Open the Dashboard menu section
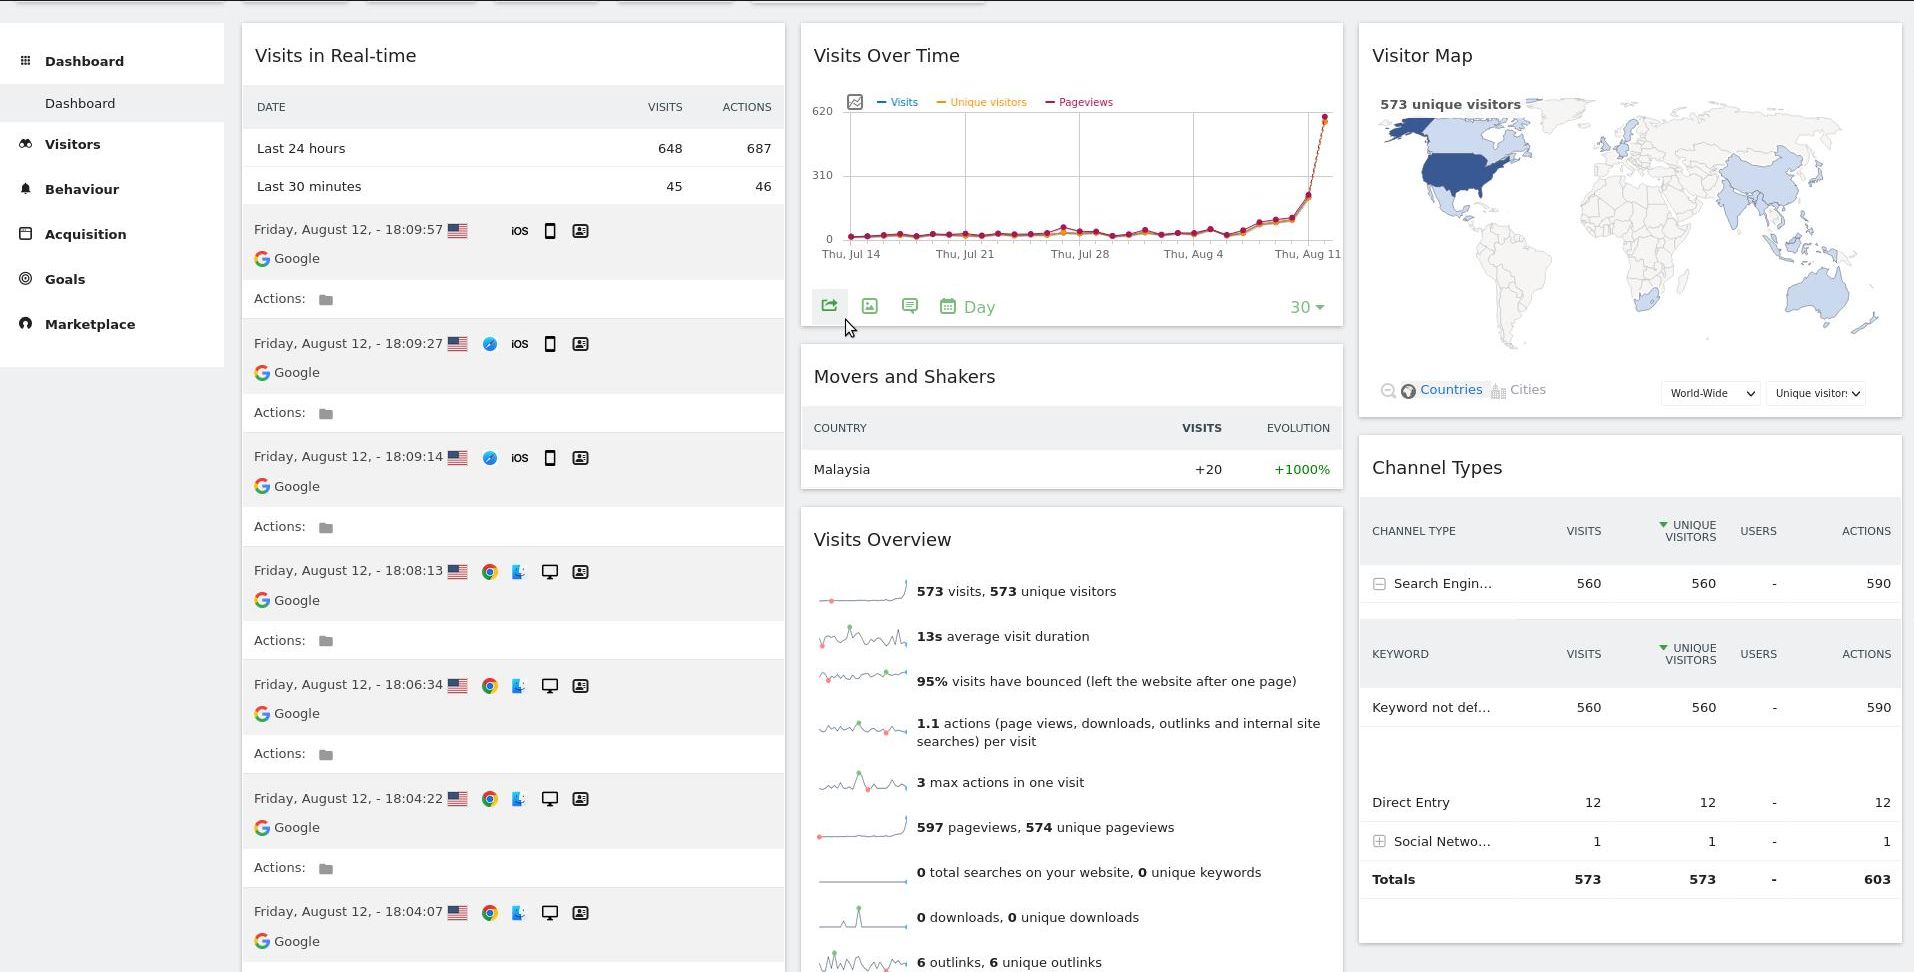The height and width of the screenshot is (972, 1914). tap(84, 61)
